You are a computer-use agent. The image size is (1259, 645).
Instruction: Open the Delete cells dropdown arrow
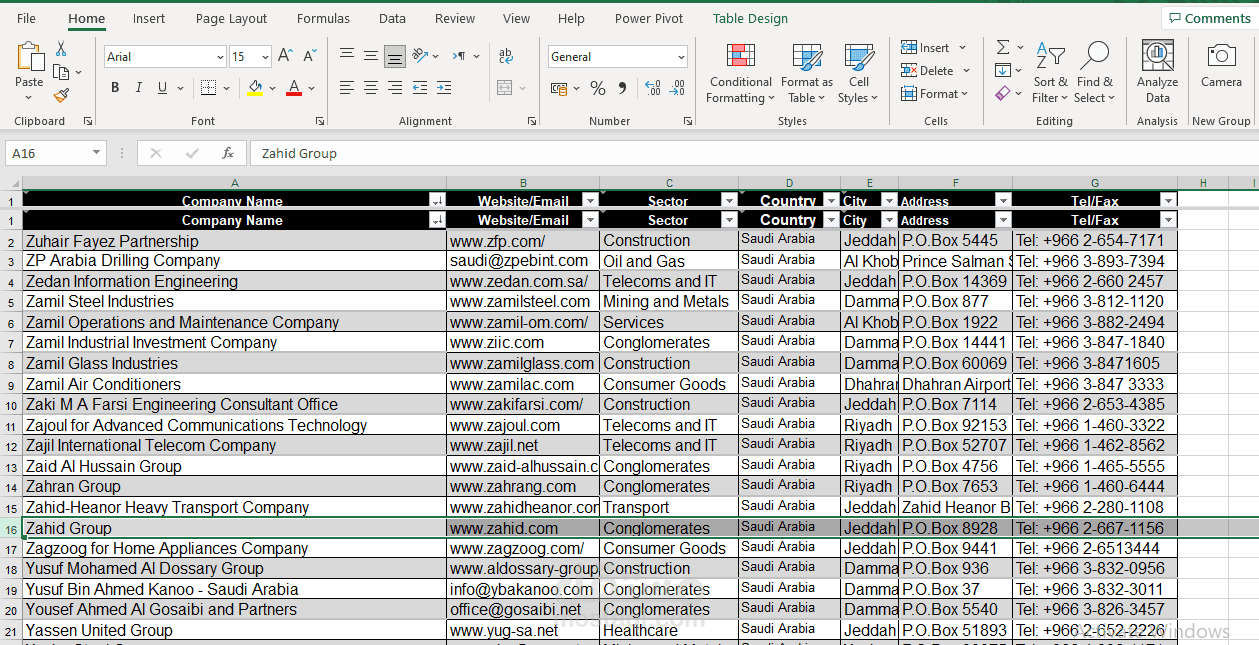point(966,70)
